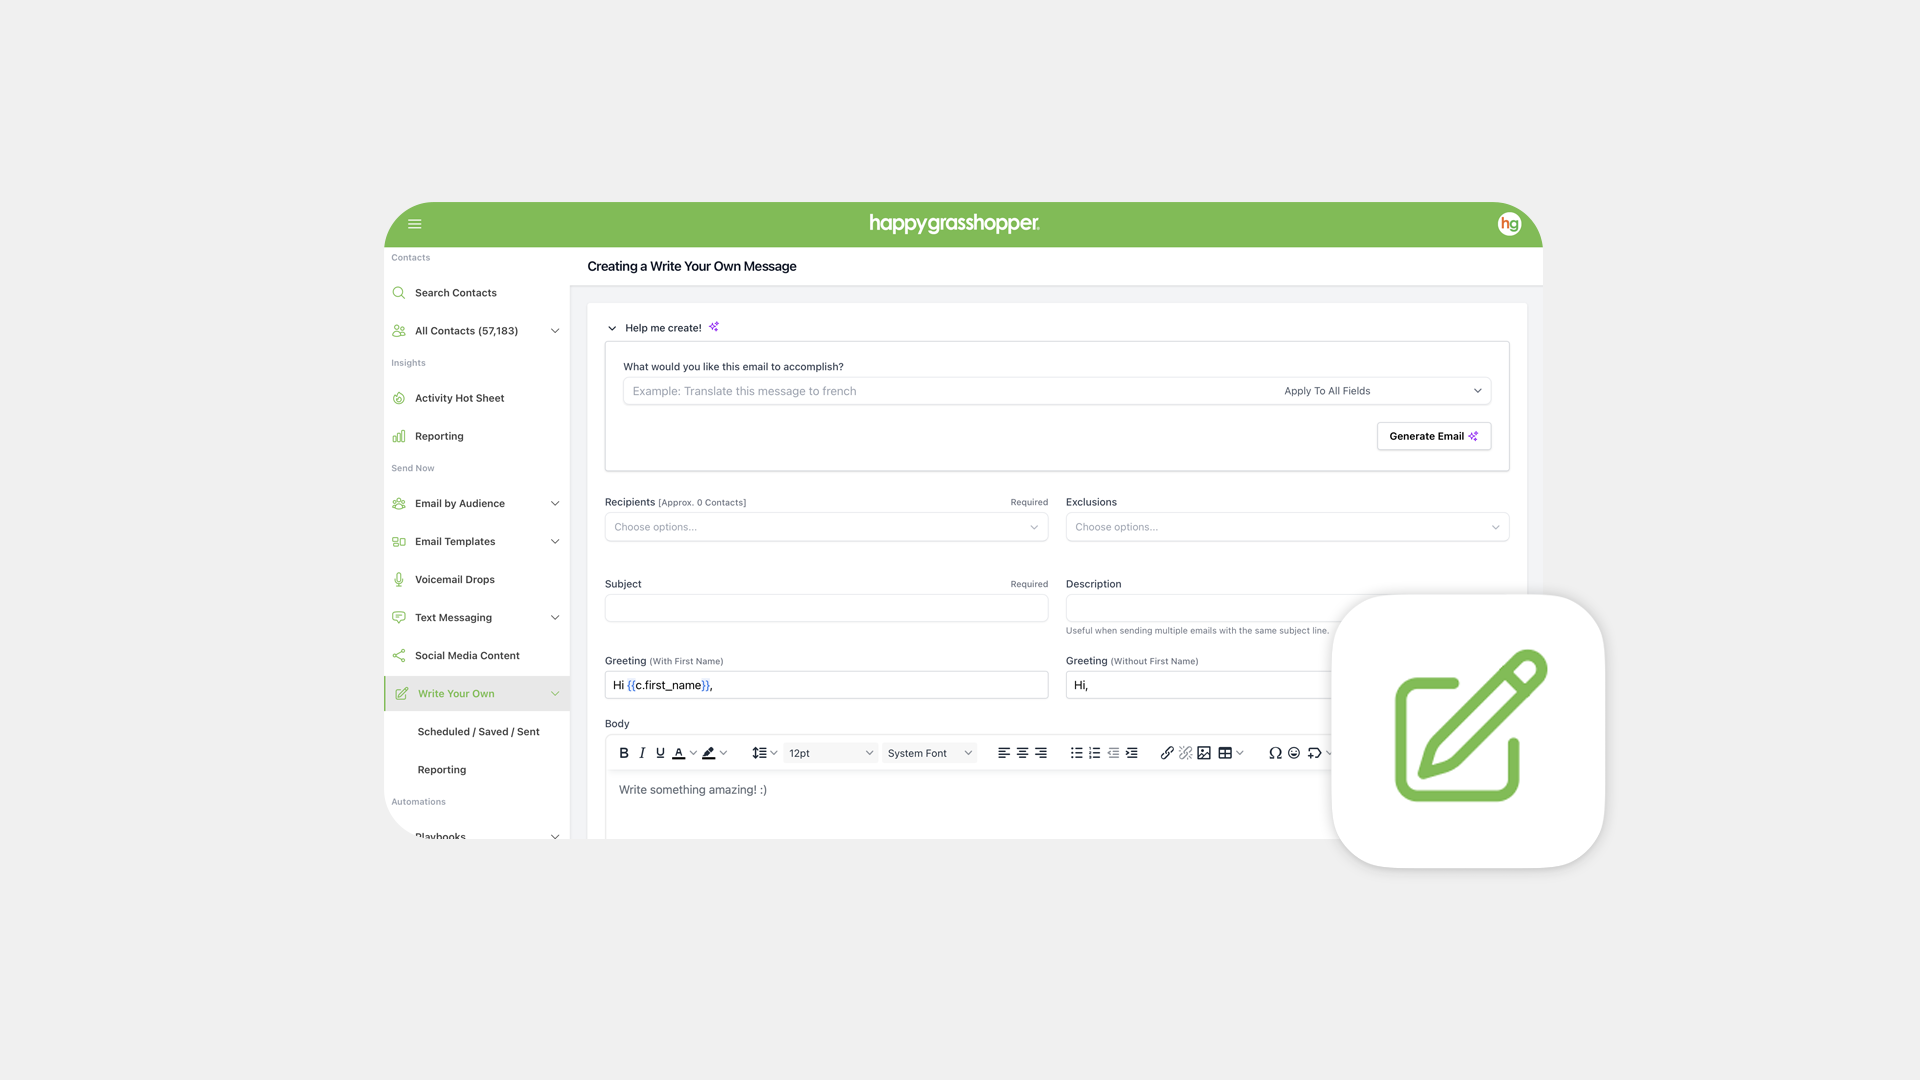Expand the Email Templates chevron

[555, 541]
